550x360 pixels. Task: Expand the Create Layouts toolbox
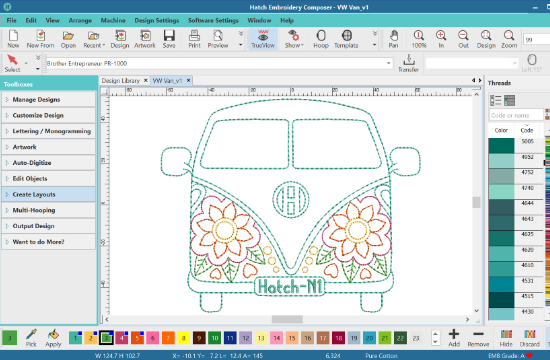pyautogui.click(x=49, y=194)
